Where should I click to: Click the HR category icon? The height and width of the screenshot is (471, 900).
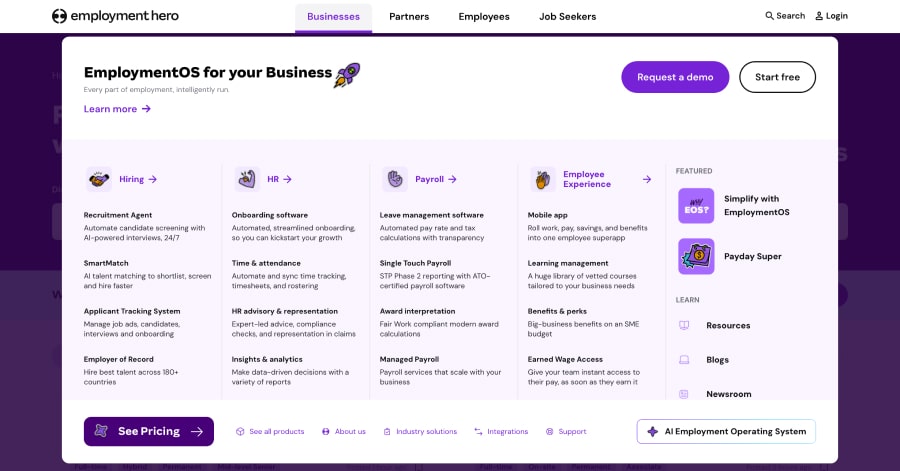(x=247, y=179)
